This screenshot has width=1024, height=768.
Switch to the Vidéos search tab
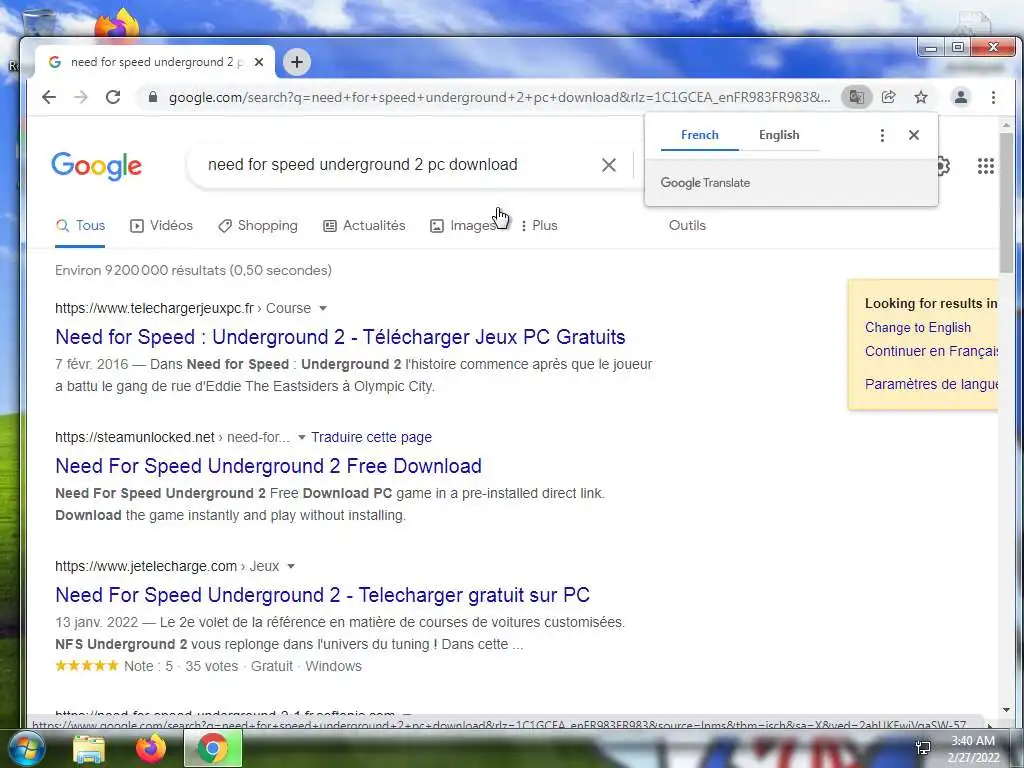(x=161, y=225)
